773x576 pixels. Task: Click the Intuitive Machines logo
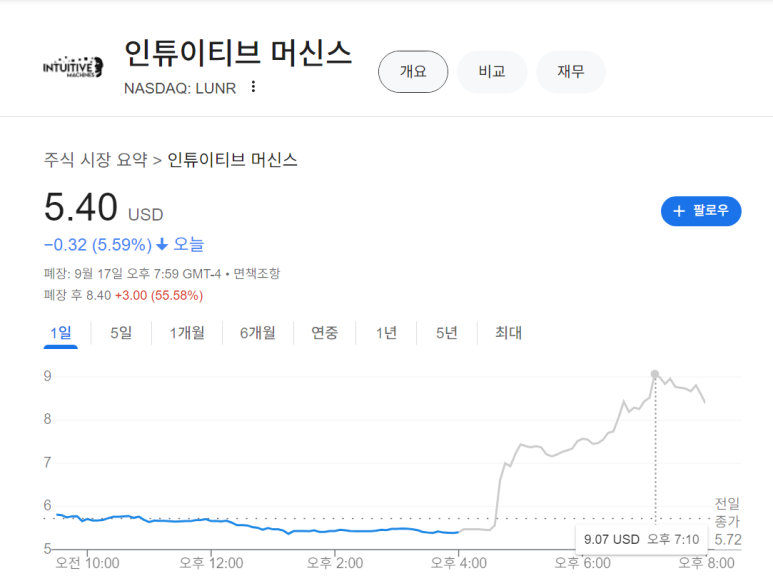[x=73, y=67]
